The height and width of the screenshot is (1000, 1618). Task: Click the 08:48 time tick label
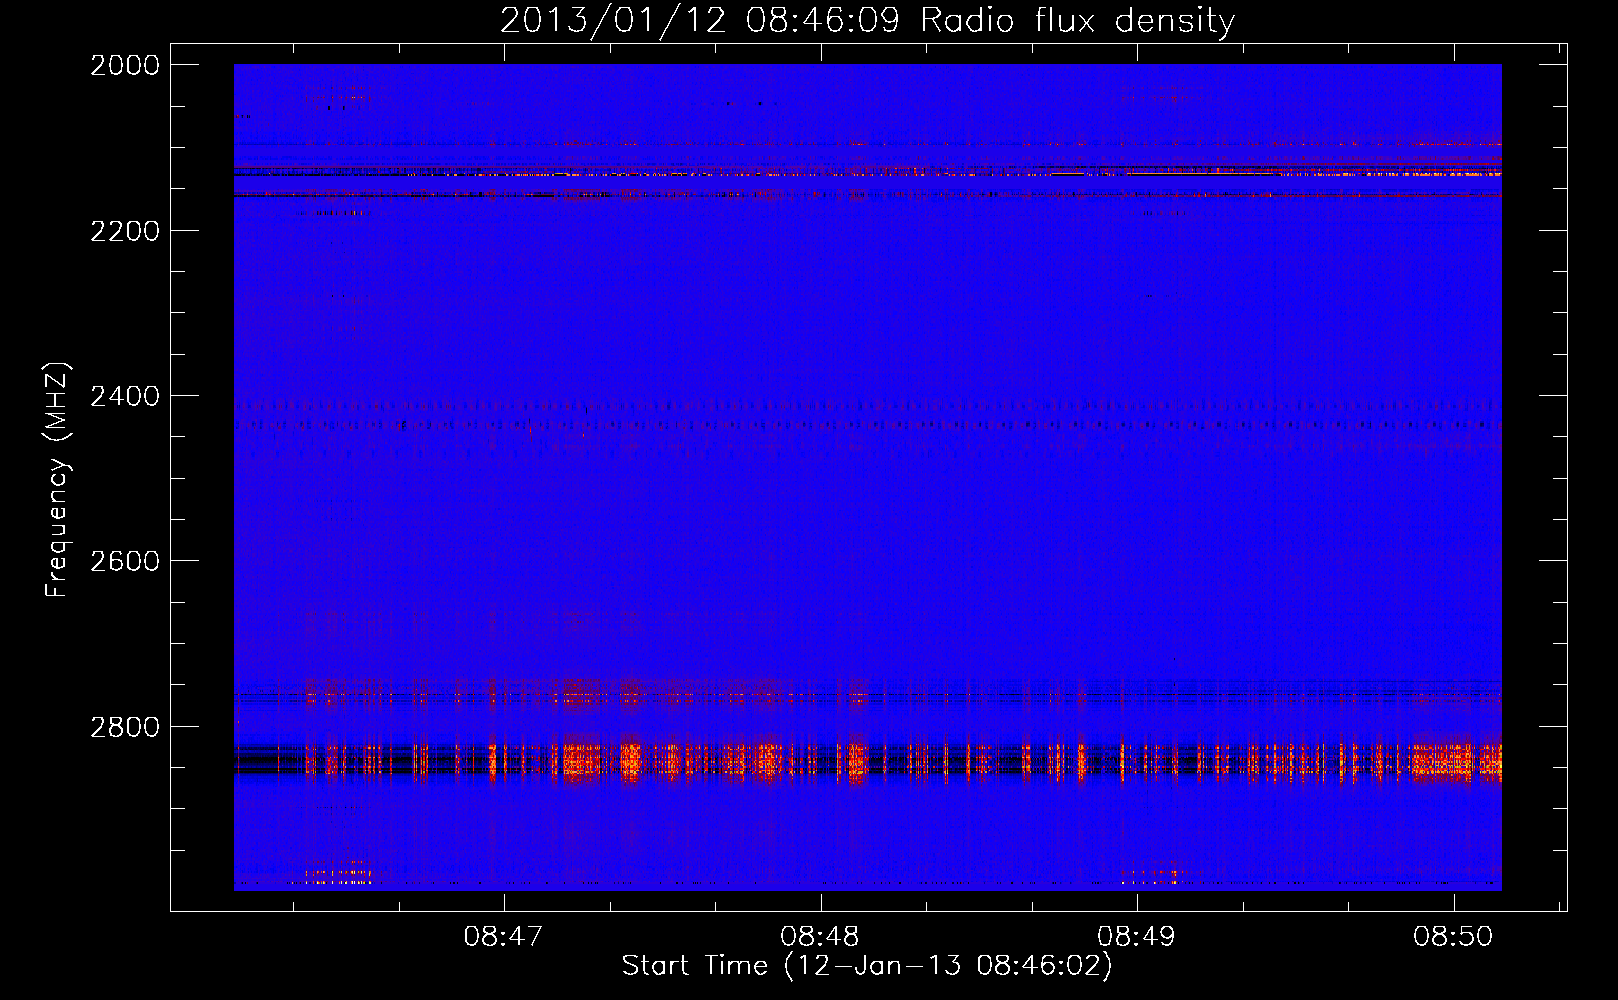point(820,936)
